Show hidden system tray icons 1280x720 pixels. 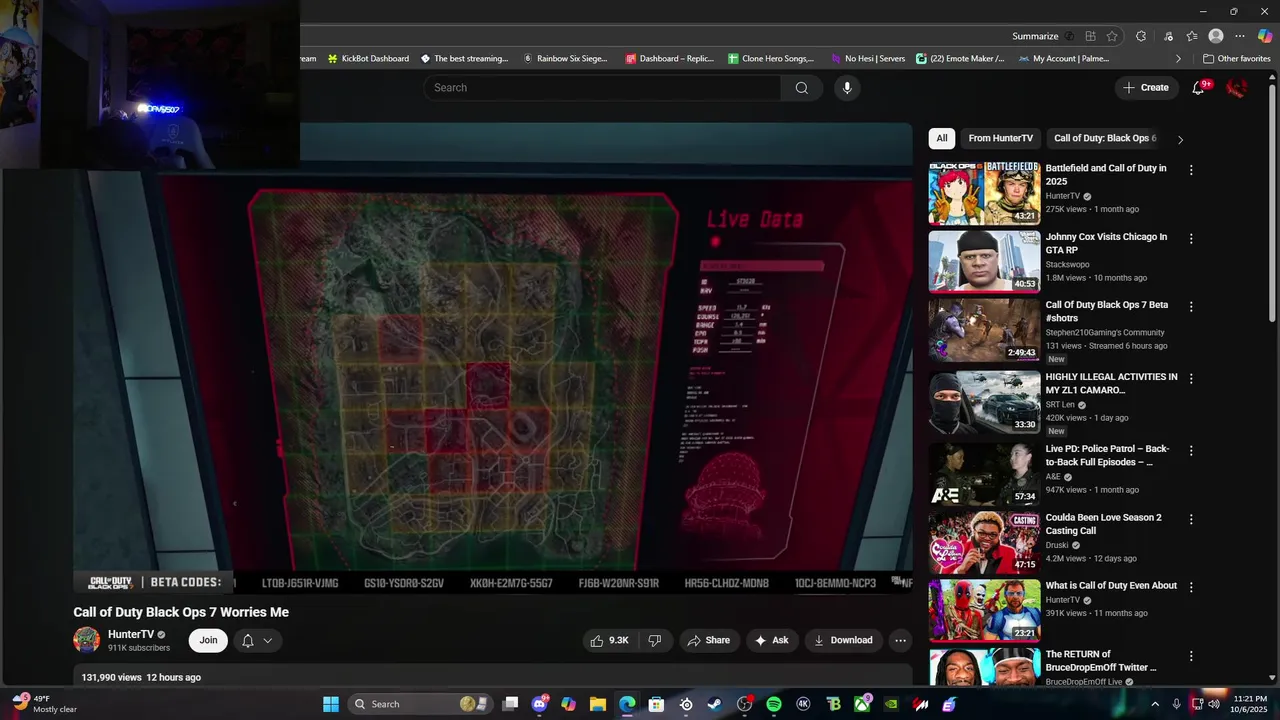coord(1155,704)
